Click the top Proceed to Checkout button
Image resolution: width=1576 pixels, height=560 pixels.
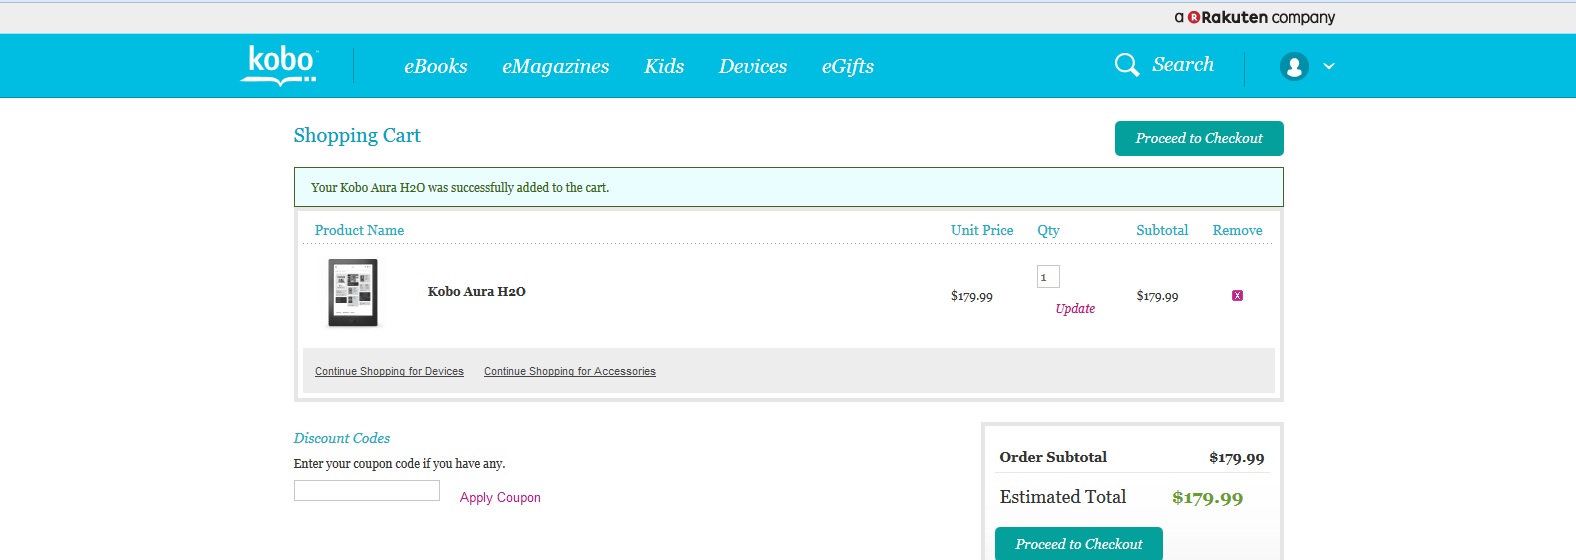(x=1199, y=138)
